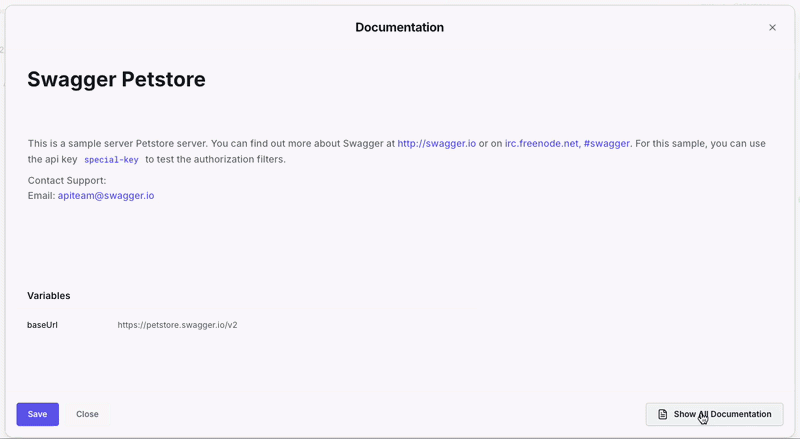Image resolution: width=800 pixels, height=439 pixels.
Task: Close the Documentation dialog with the X icon
Action: pos(772,28)
